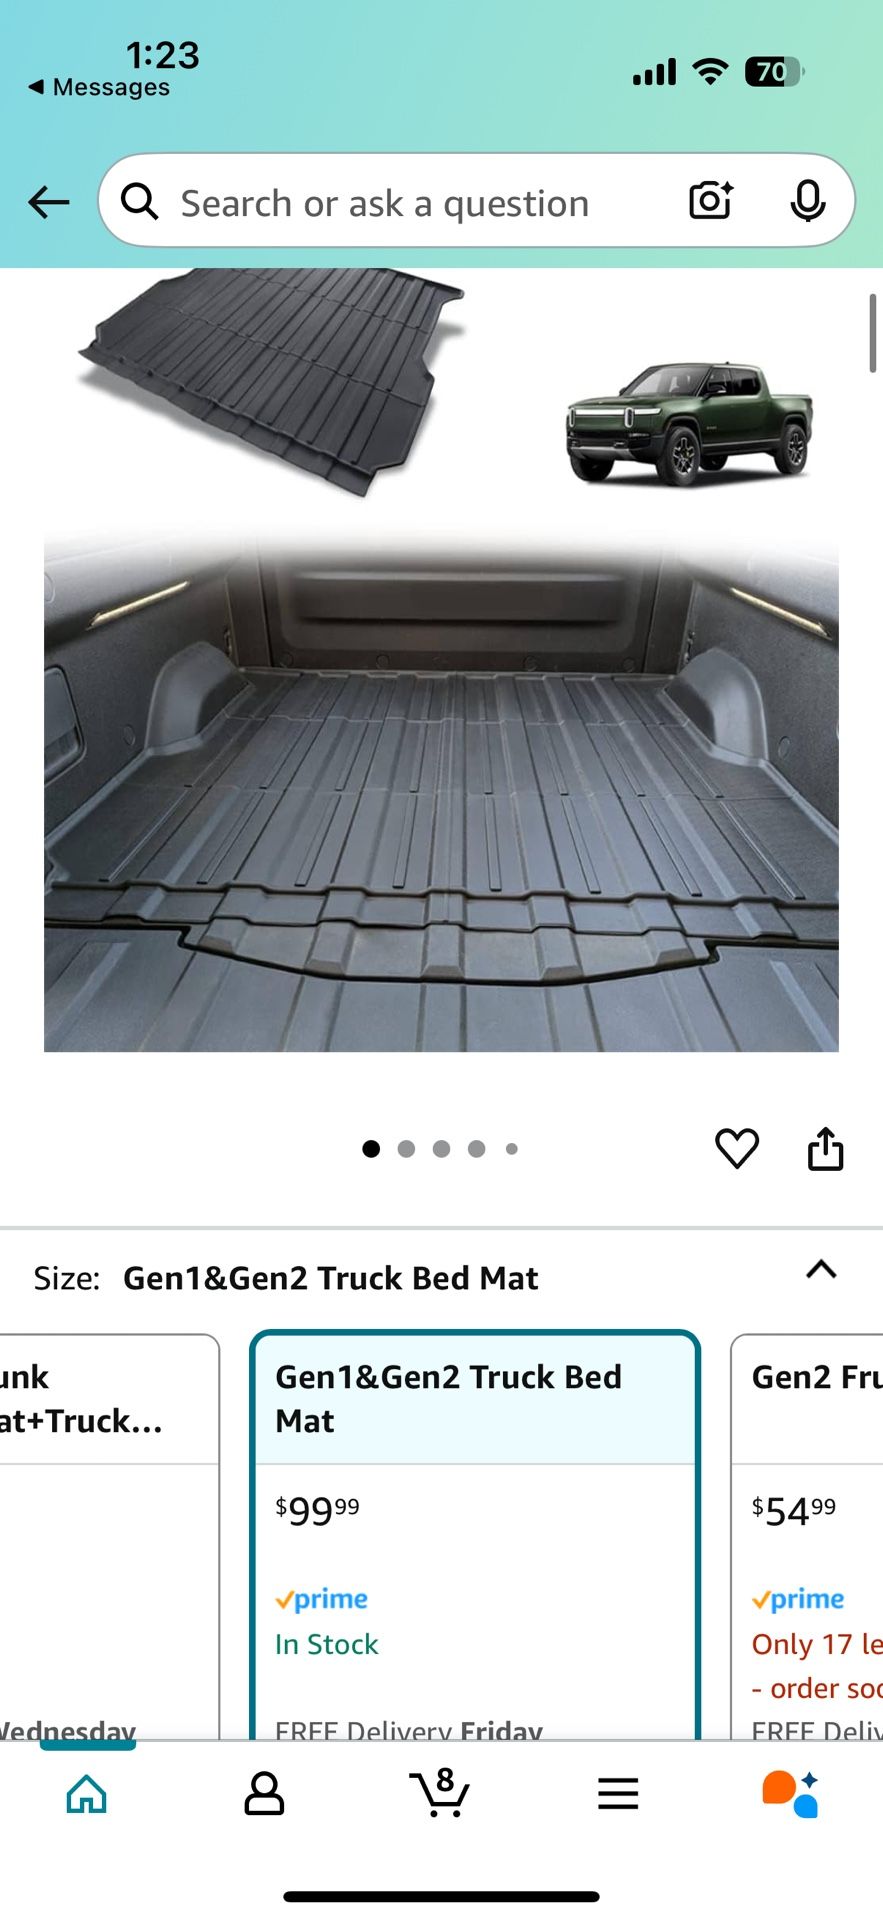Click the page scrollbar handle

pos(873,333)
